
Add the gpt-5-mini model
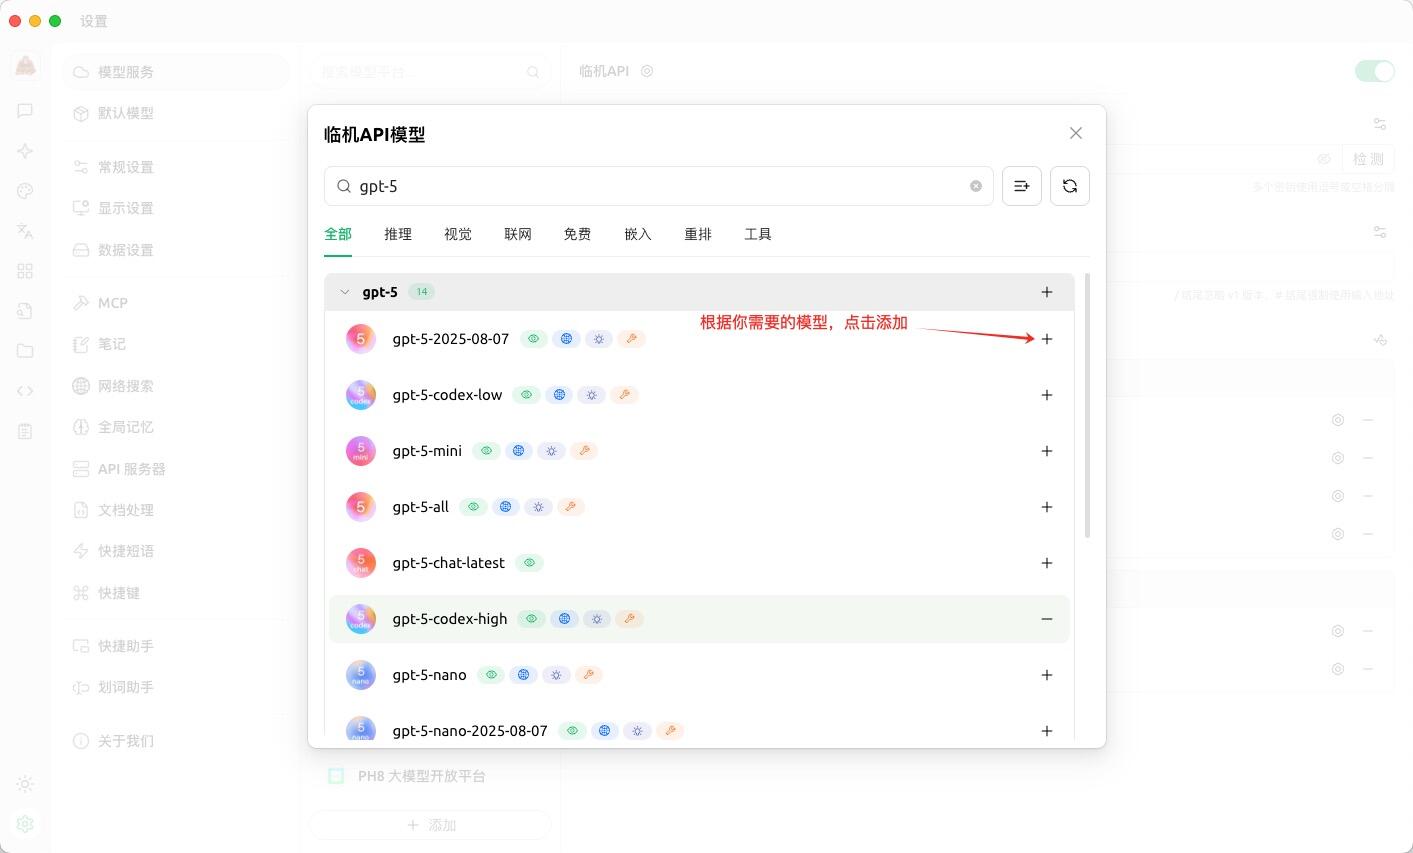click(x=1047, y=451)
